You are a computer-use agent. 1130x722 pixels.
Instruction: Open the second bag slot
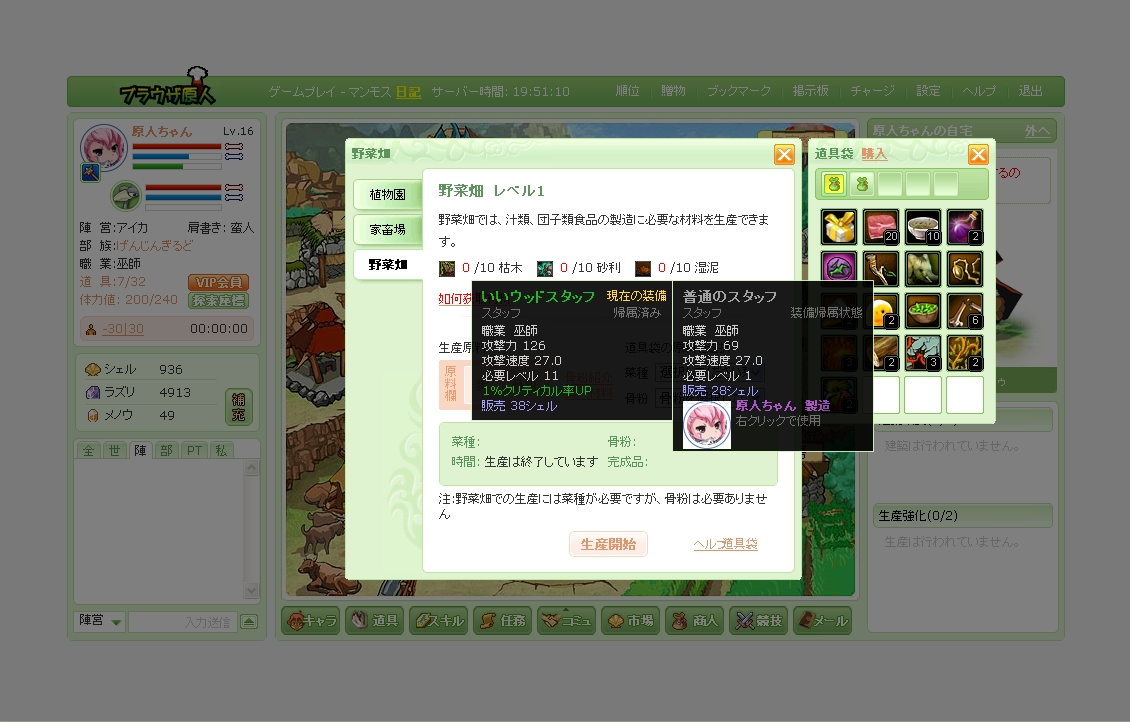click(862, 184)
